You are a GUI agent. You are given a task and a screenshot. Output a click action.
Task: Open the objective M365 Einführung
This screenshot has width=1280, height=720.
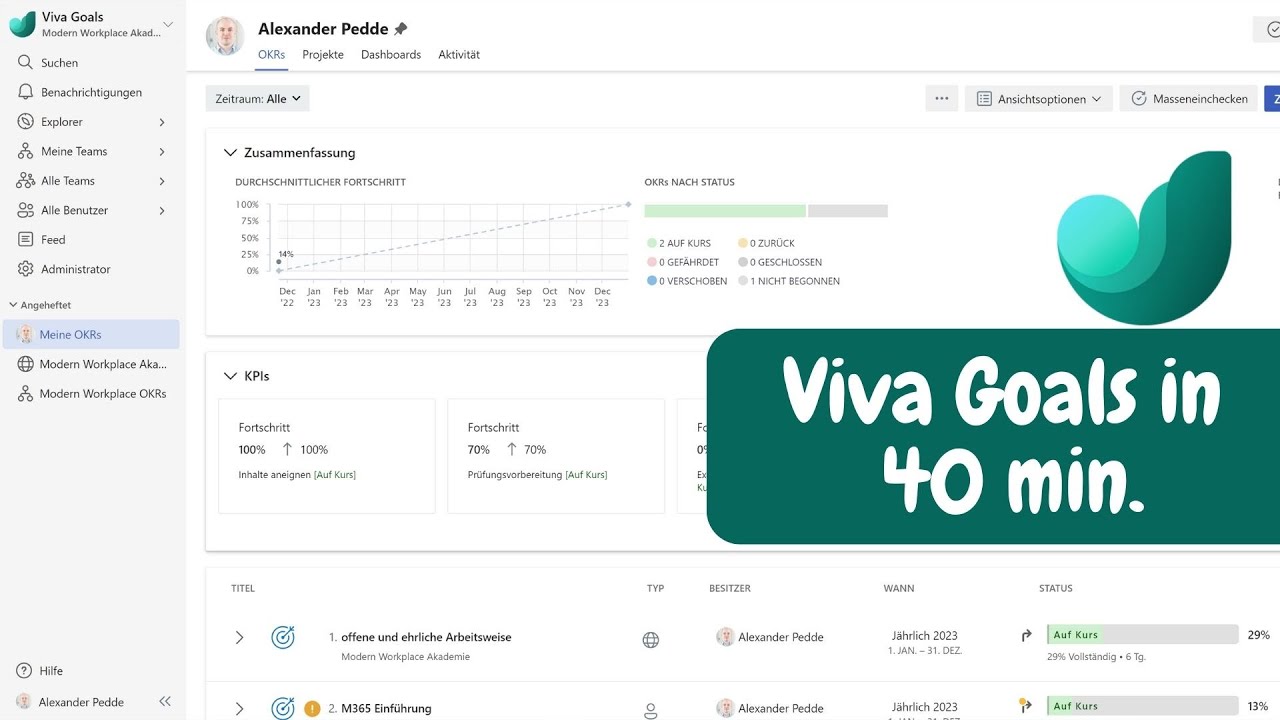tap(386, 708)
